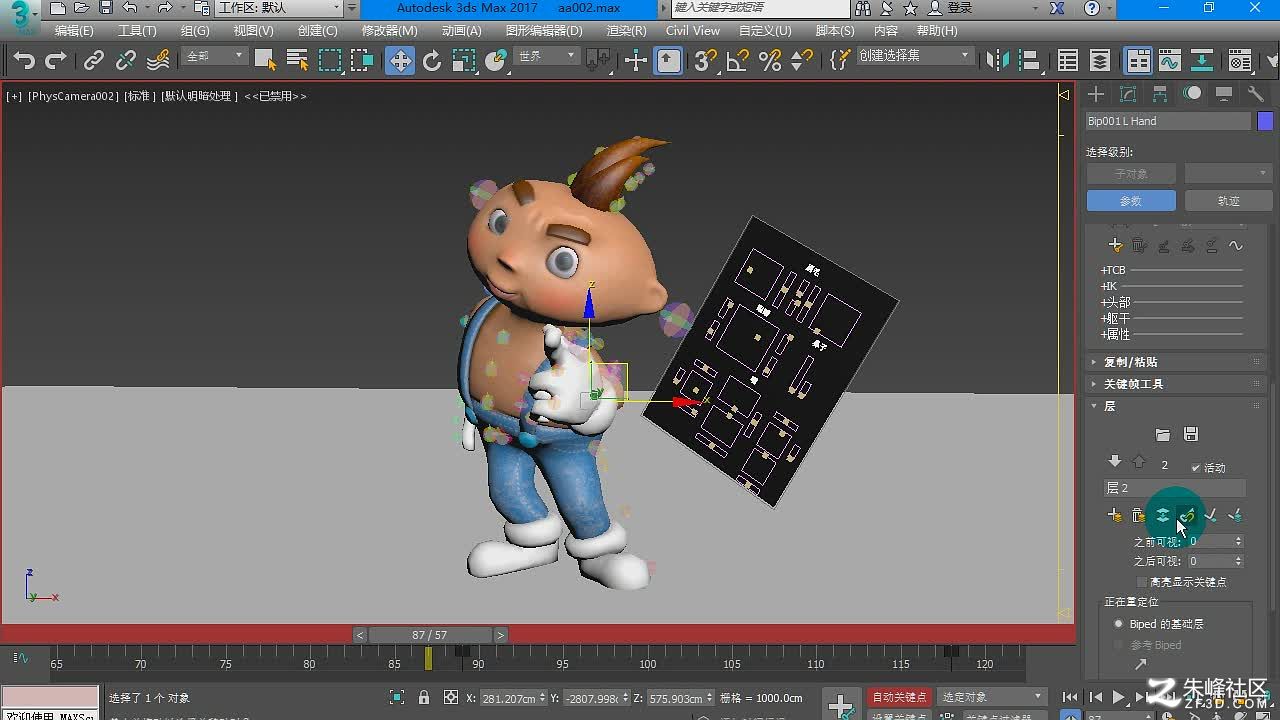Click Collapse layers icon
Viewport: 1280px width, 720px height.
1162,516
